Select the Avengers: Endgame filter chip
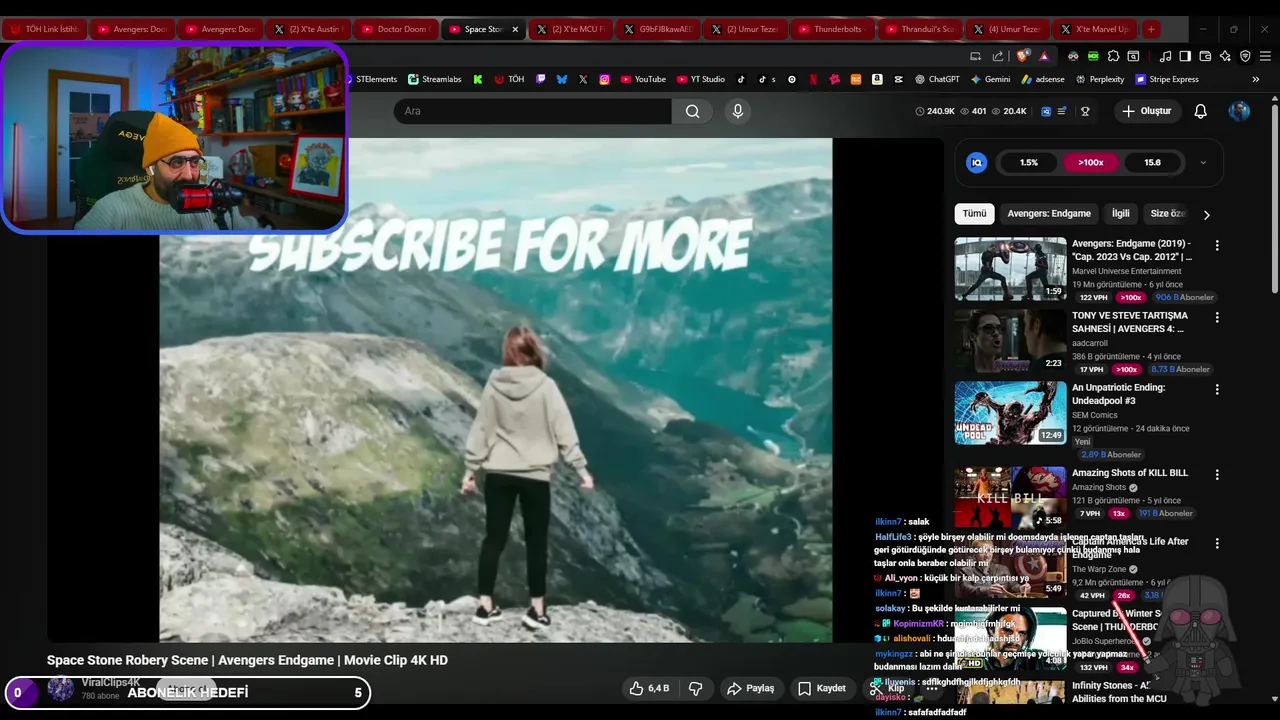 coord(1049,213)
